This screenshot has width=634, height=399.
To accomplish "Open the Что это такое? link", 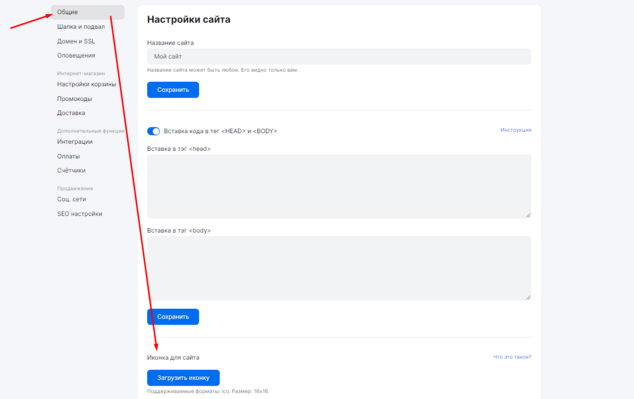I will (512, 357).
